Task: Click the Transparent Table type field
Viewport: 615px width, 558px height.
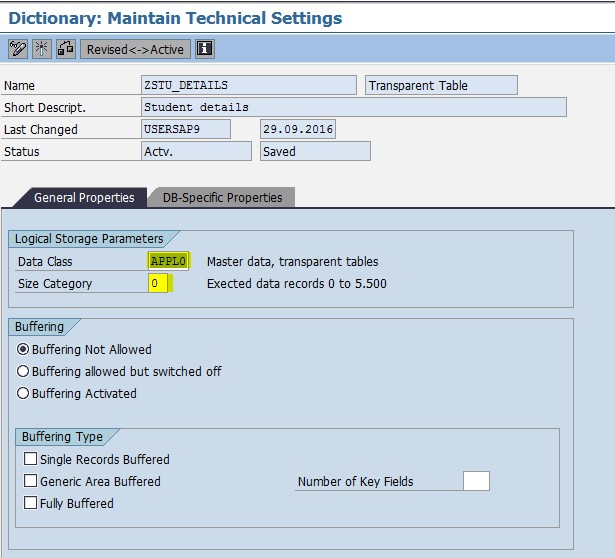Action: pos(441,85)
